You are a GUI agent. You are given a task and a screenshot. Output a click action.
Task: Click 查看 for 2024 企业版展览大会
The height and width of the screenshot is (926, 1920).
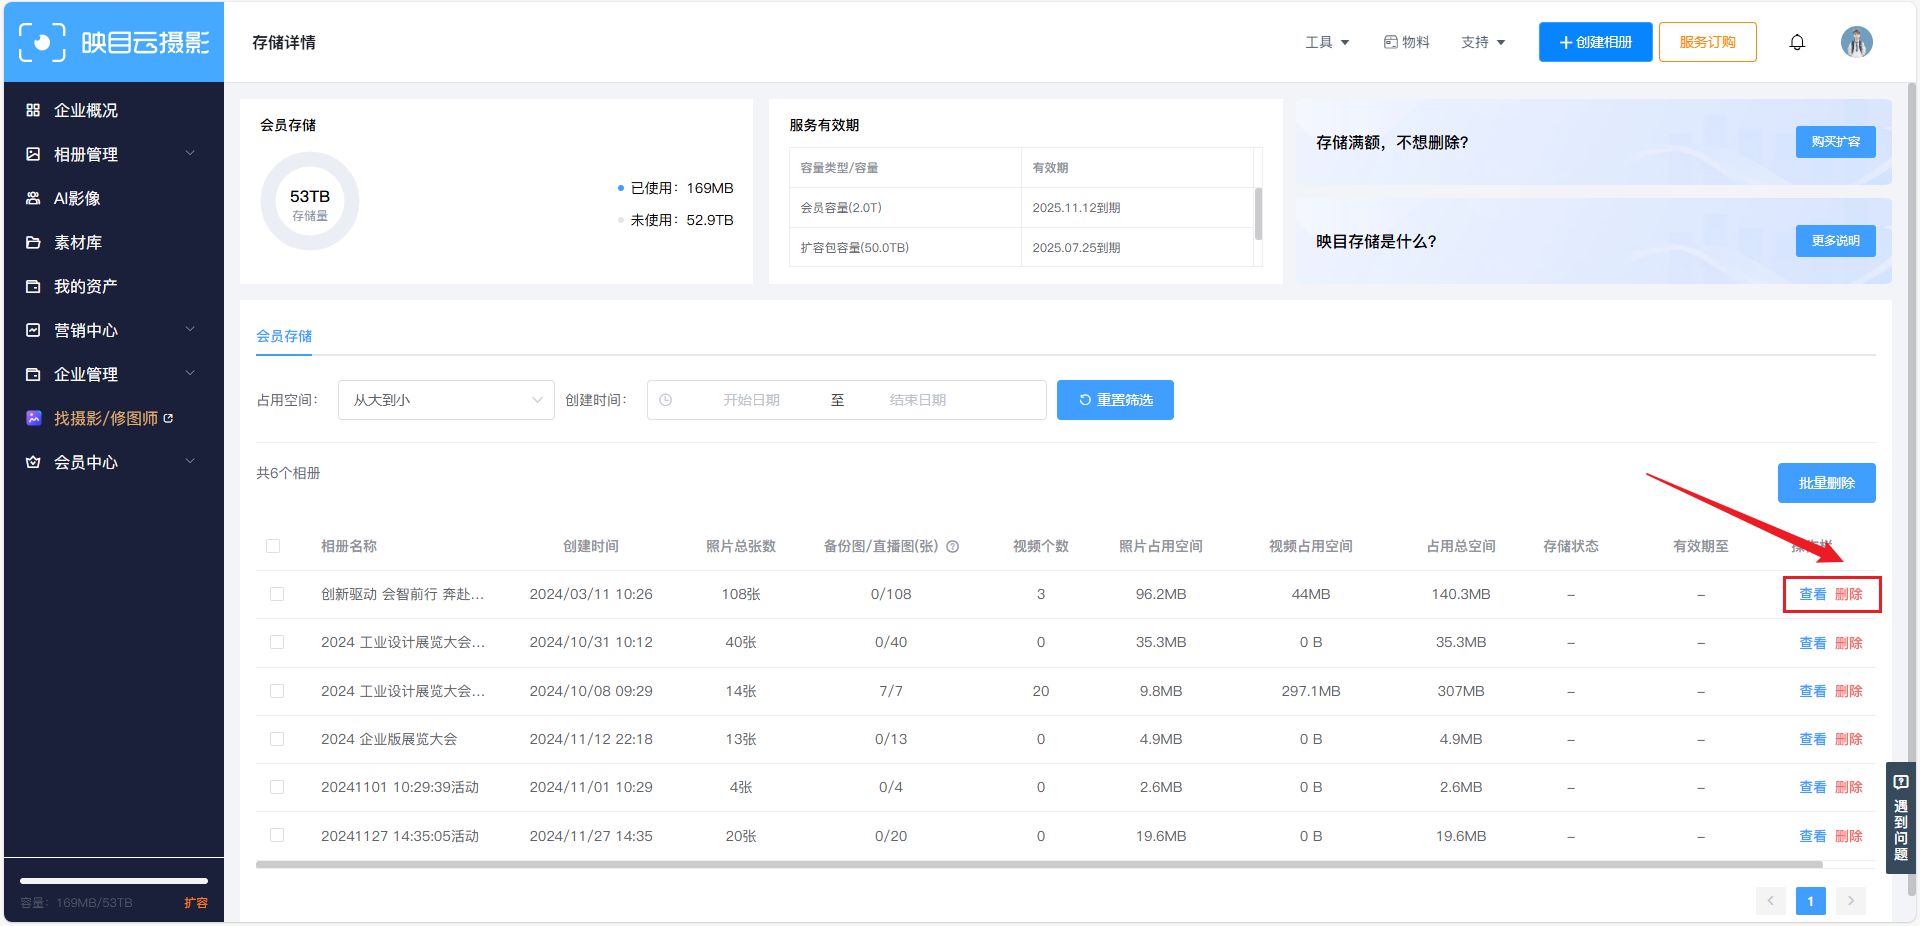coord(1812,739)
